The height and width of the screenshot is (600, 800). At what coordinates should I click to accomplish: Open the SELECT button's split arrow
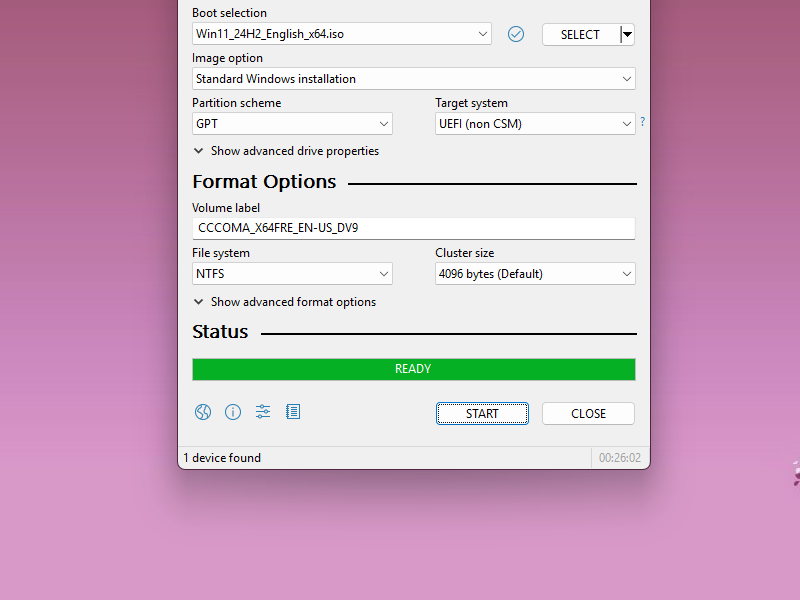[x=627, y=34]
